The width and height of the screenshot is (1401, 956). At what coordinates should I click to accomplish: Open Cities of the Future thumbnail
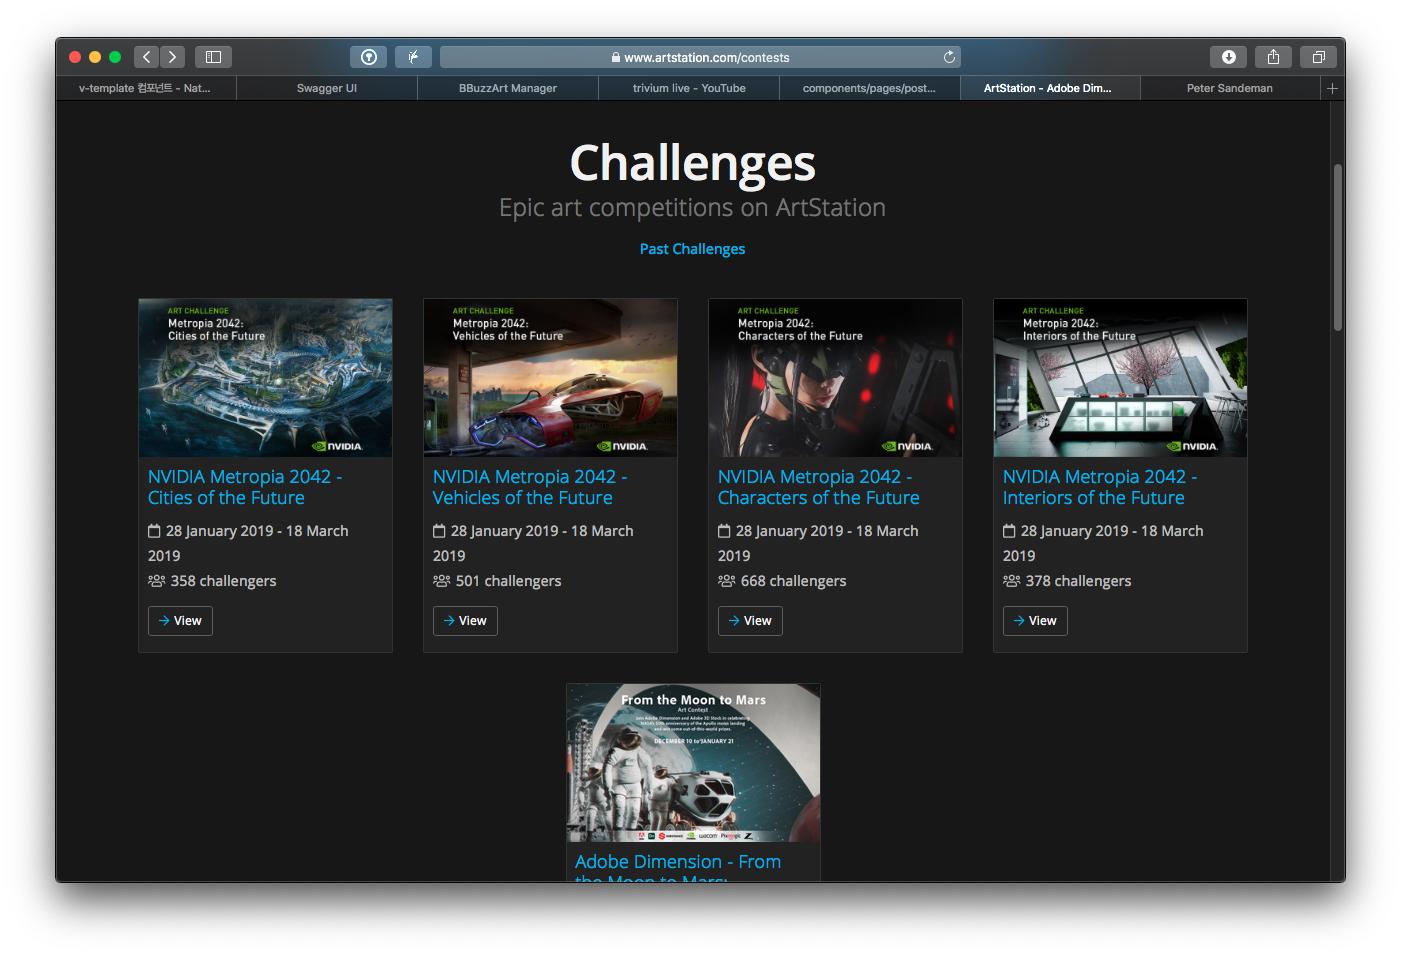click(x=265, y=378)
